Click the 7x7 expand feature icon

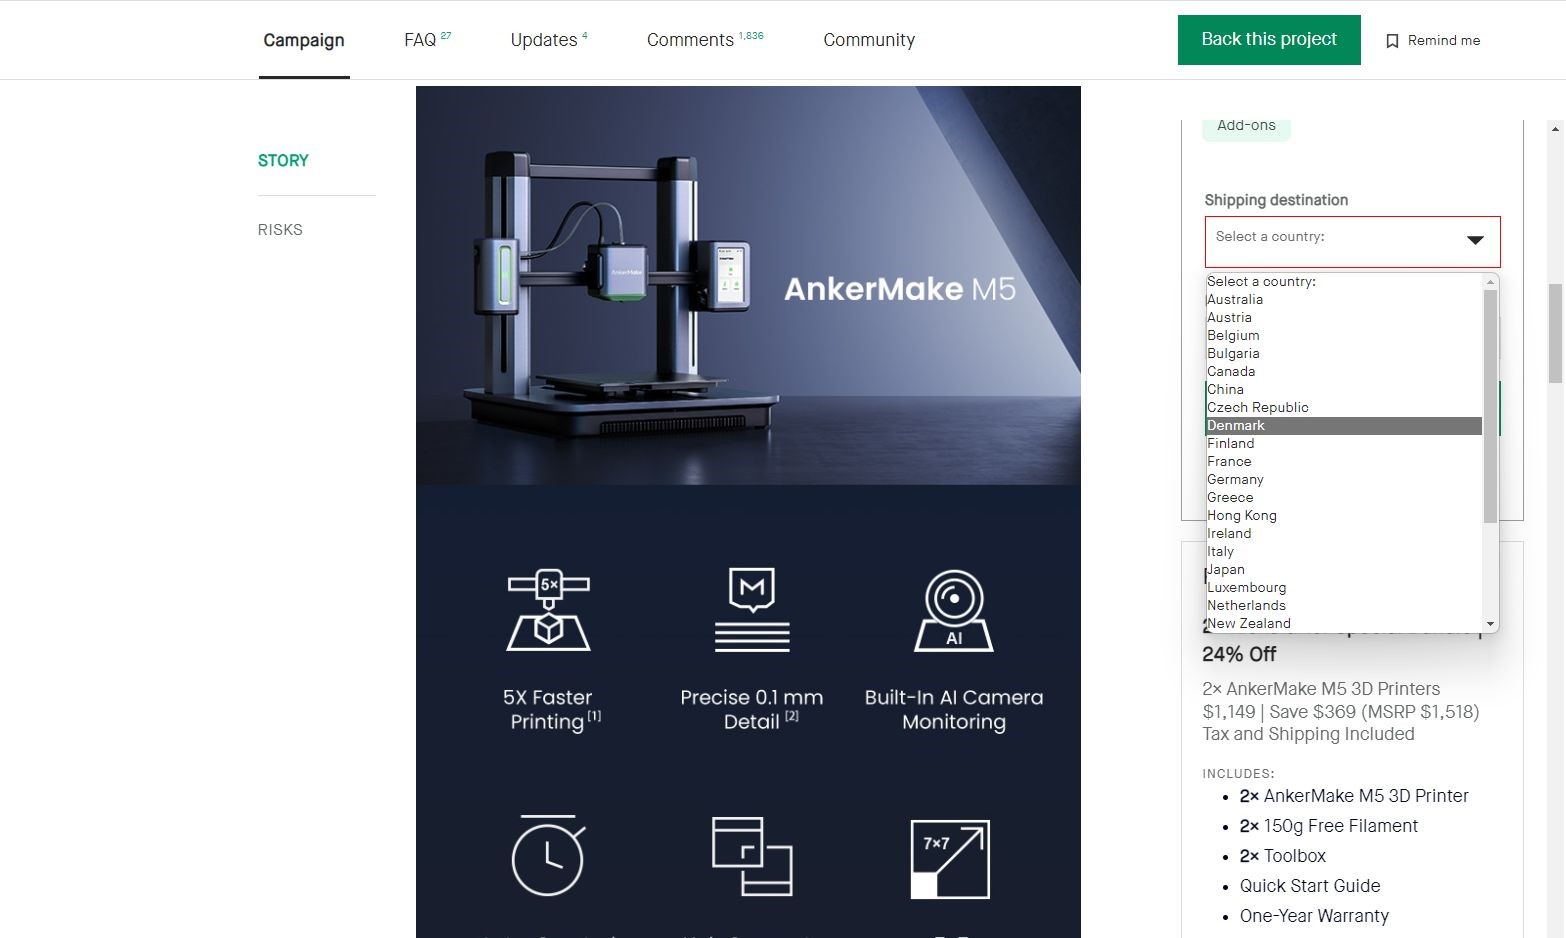[950, 859]
